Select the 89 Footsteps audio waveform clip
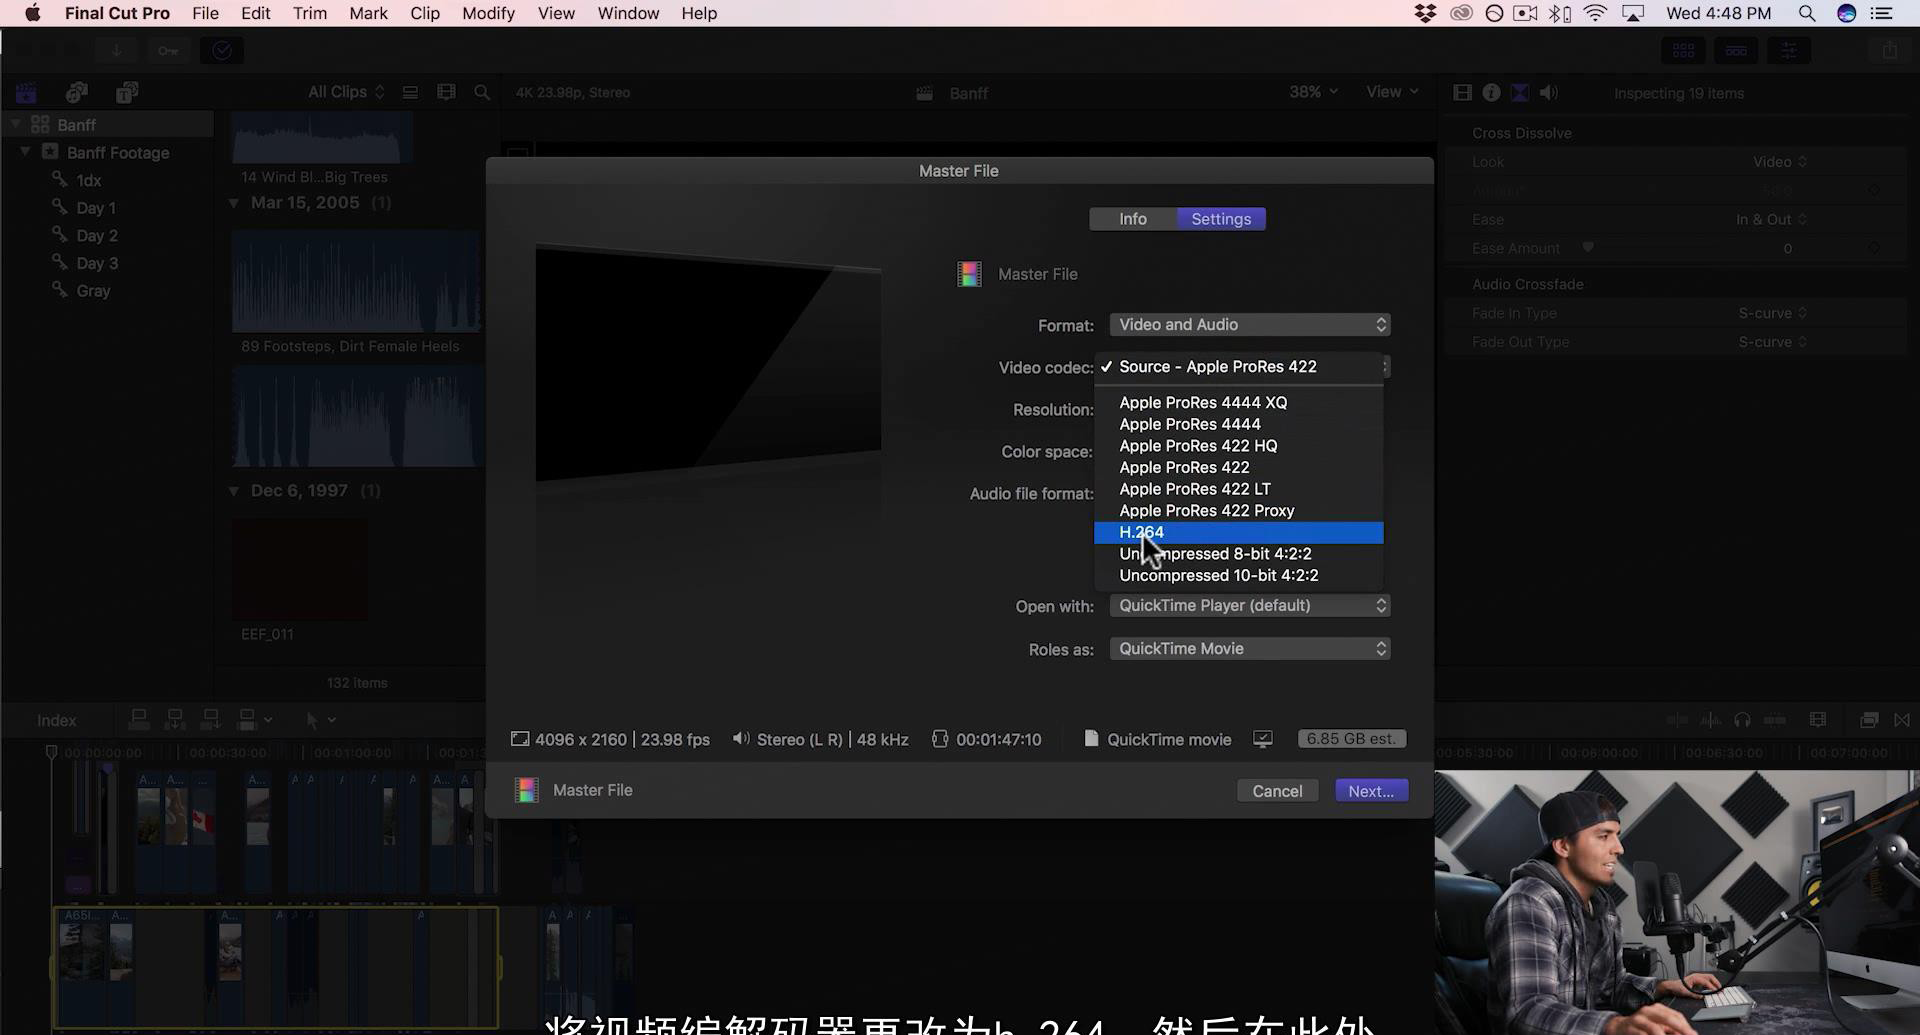 (x=357, y=281)
